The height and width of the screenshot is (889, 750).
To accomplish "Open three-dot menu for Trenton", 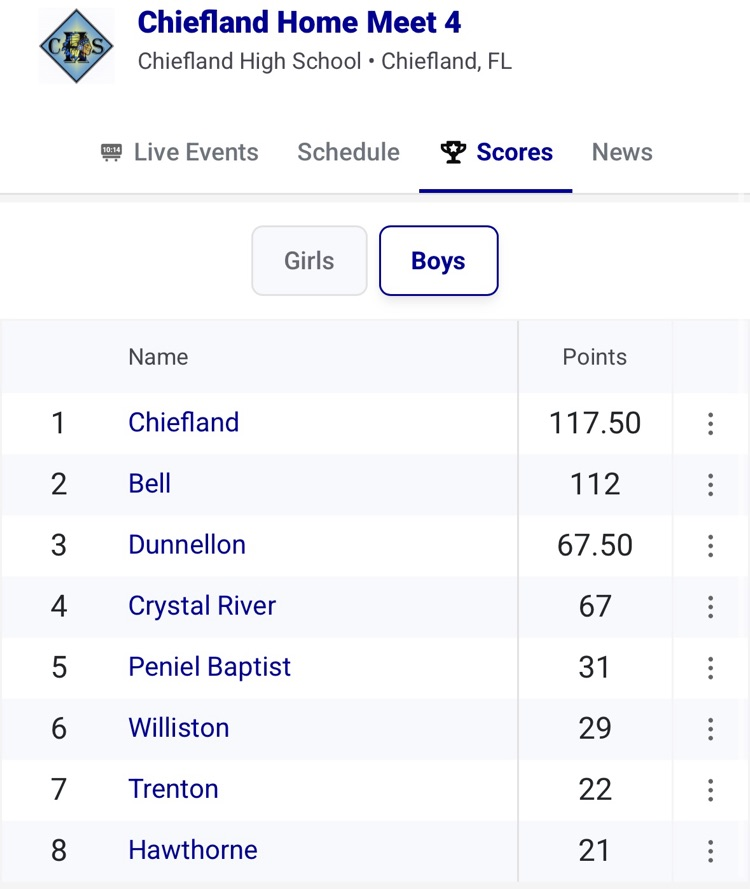I will [710, 789].
